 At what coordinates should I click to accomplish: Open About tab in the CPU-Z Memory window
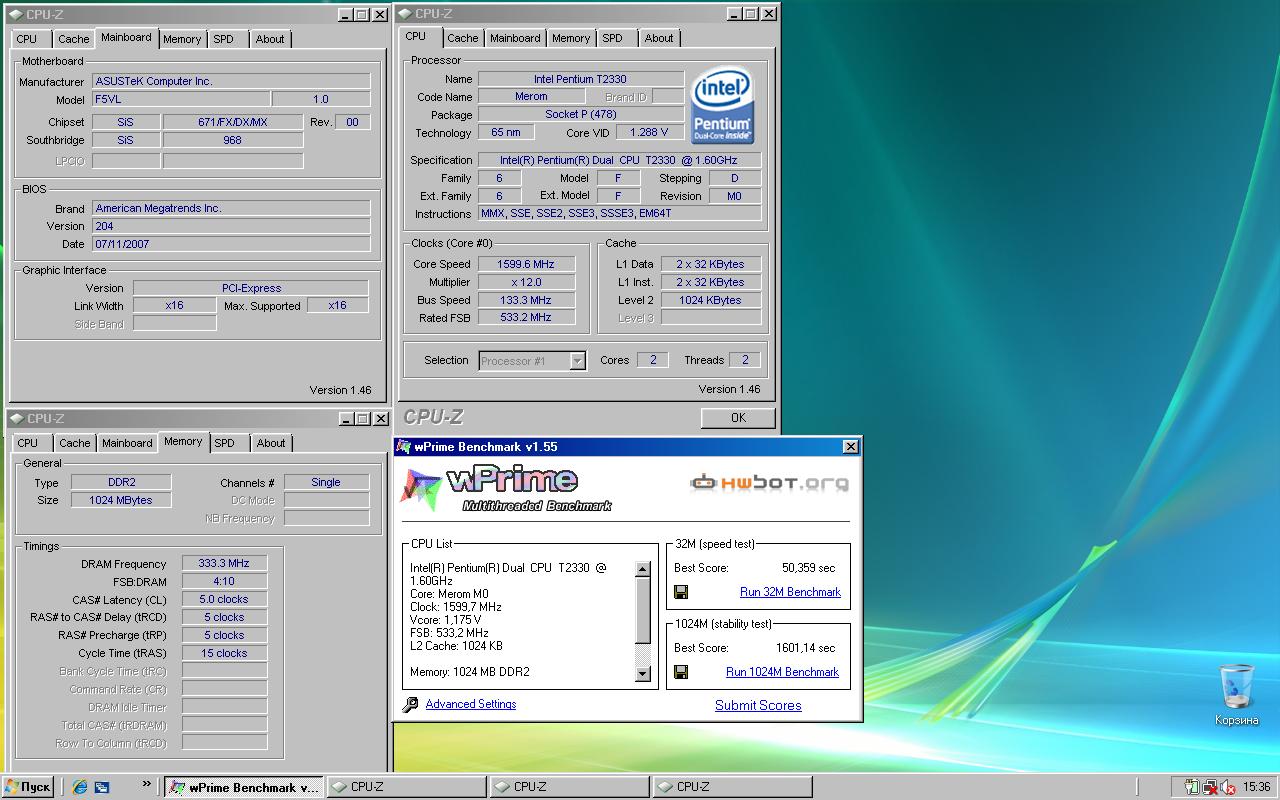coord(271,443)
